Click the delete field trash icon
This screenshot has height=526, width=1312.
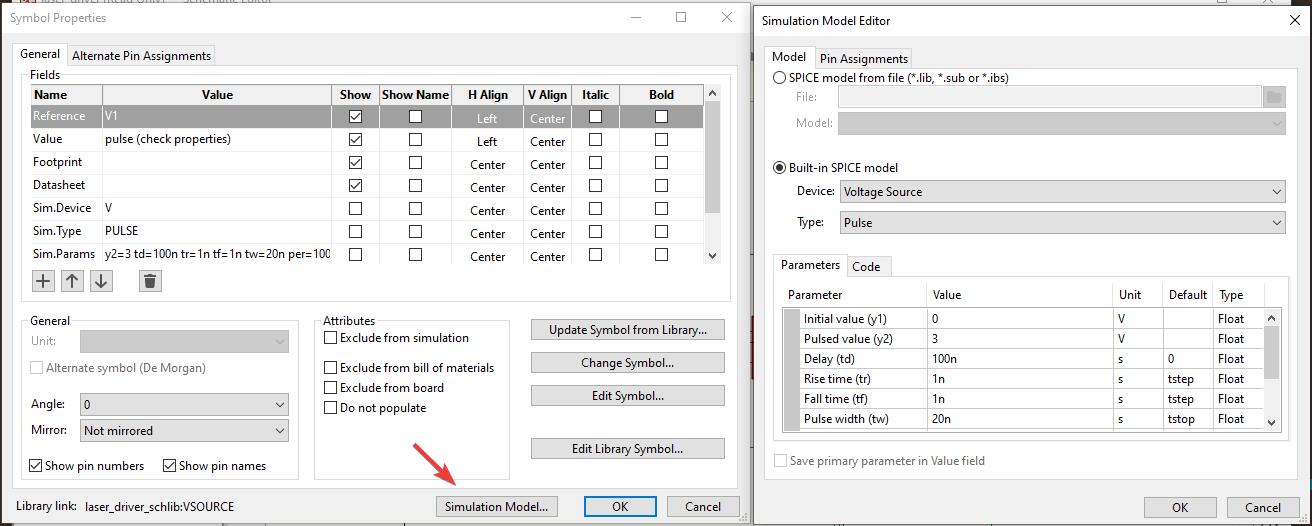150,281
